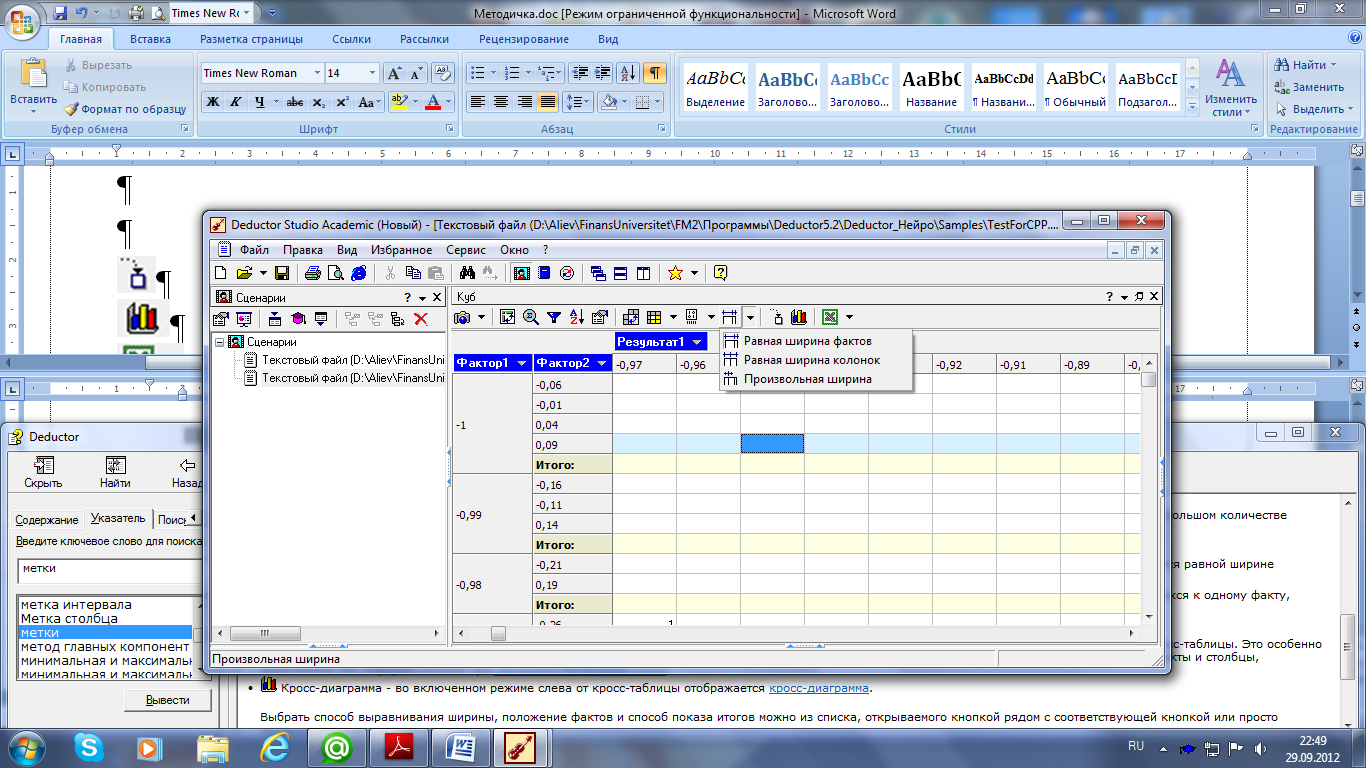Launch Import Wizard icon in Scenarios toolbar
The width and height of the screenshot is (1366, 768).
(x=275, y=319)
